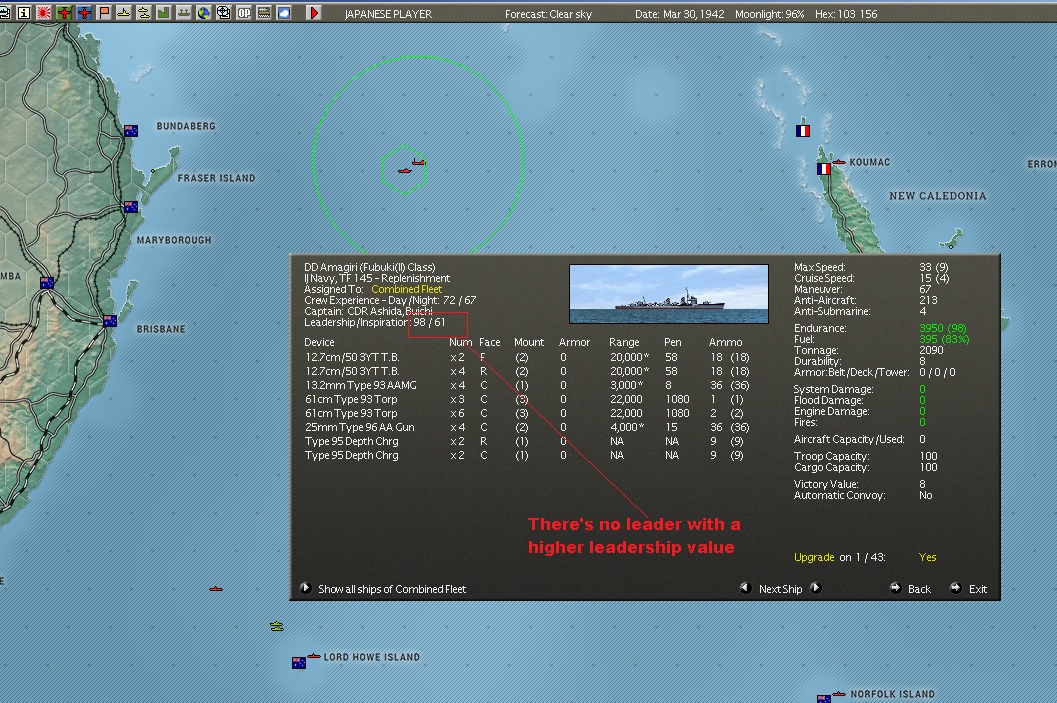Viewport: 1057px width, 703px height.
Task: Click the French flag at Koumac
Action: pos(824,169)
